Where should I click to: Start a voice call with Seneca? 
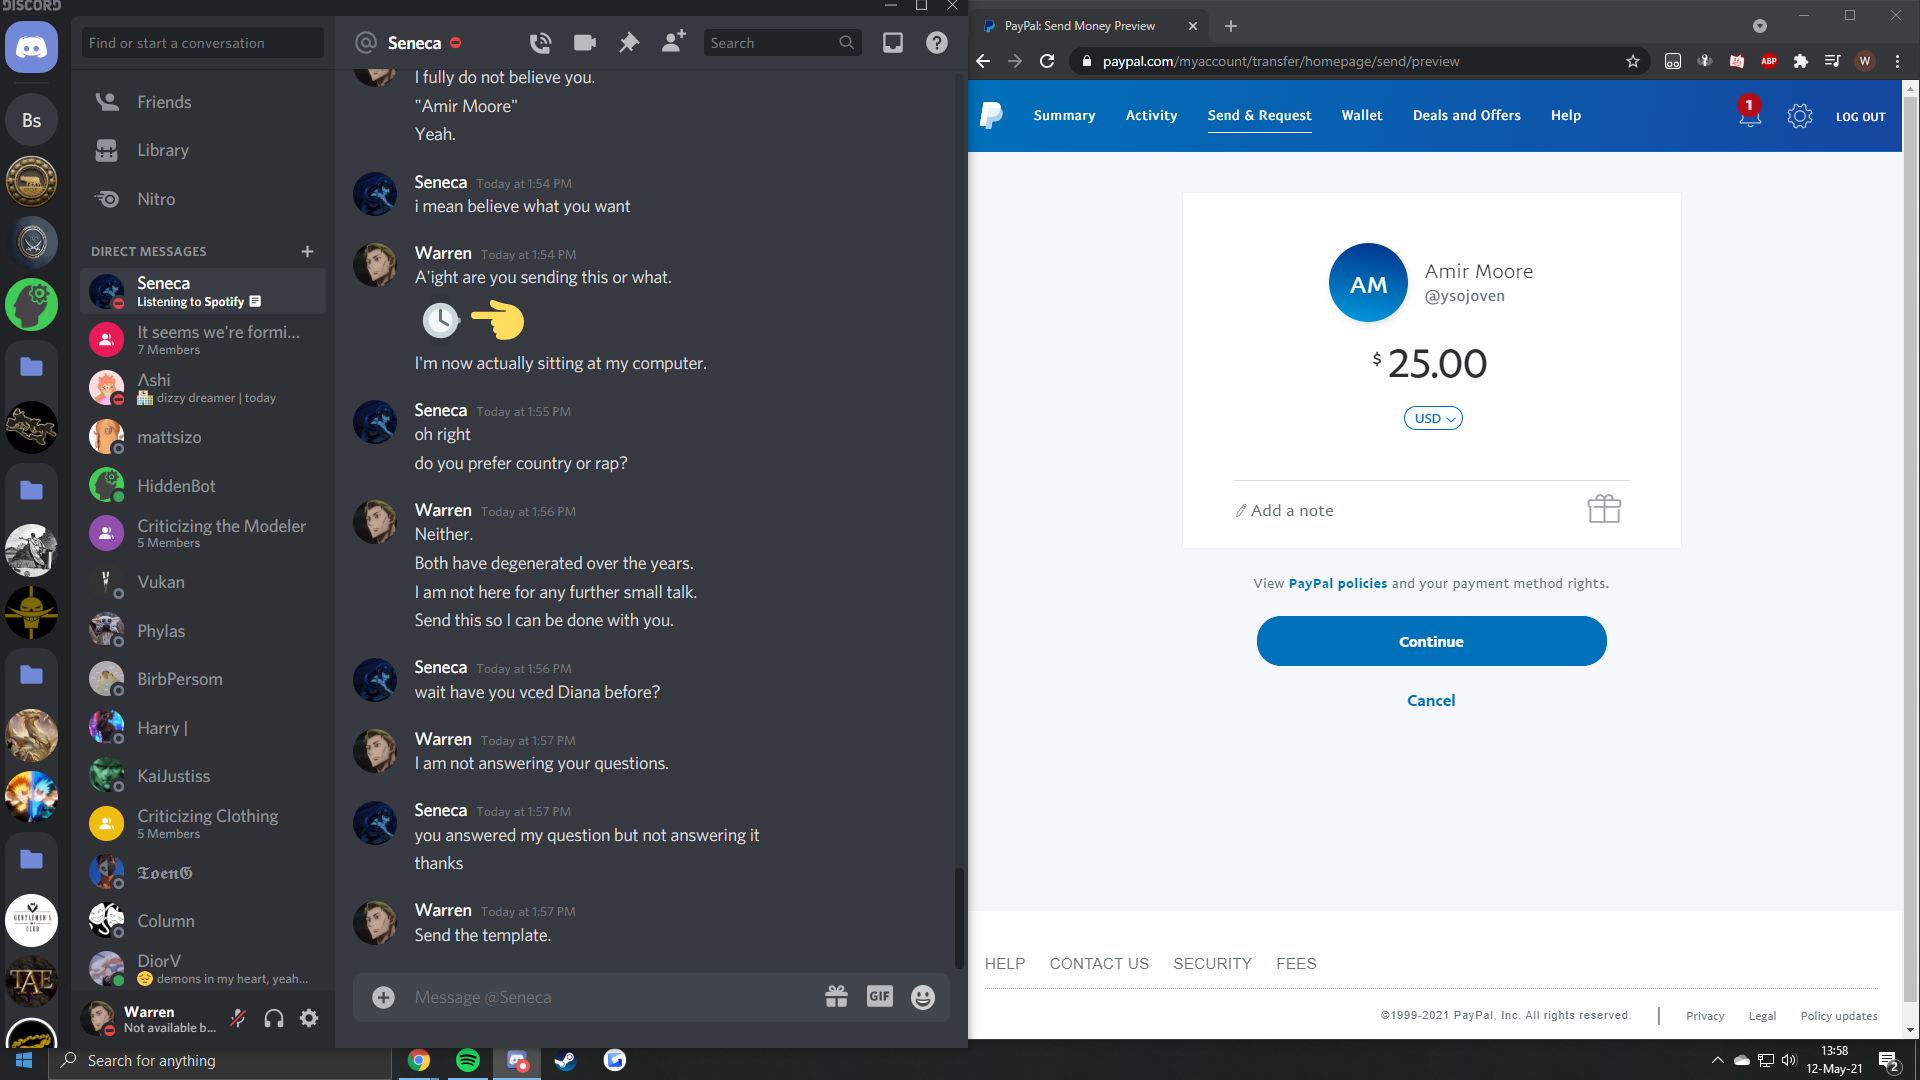[540, 43]
